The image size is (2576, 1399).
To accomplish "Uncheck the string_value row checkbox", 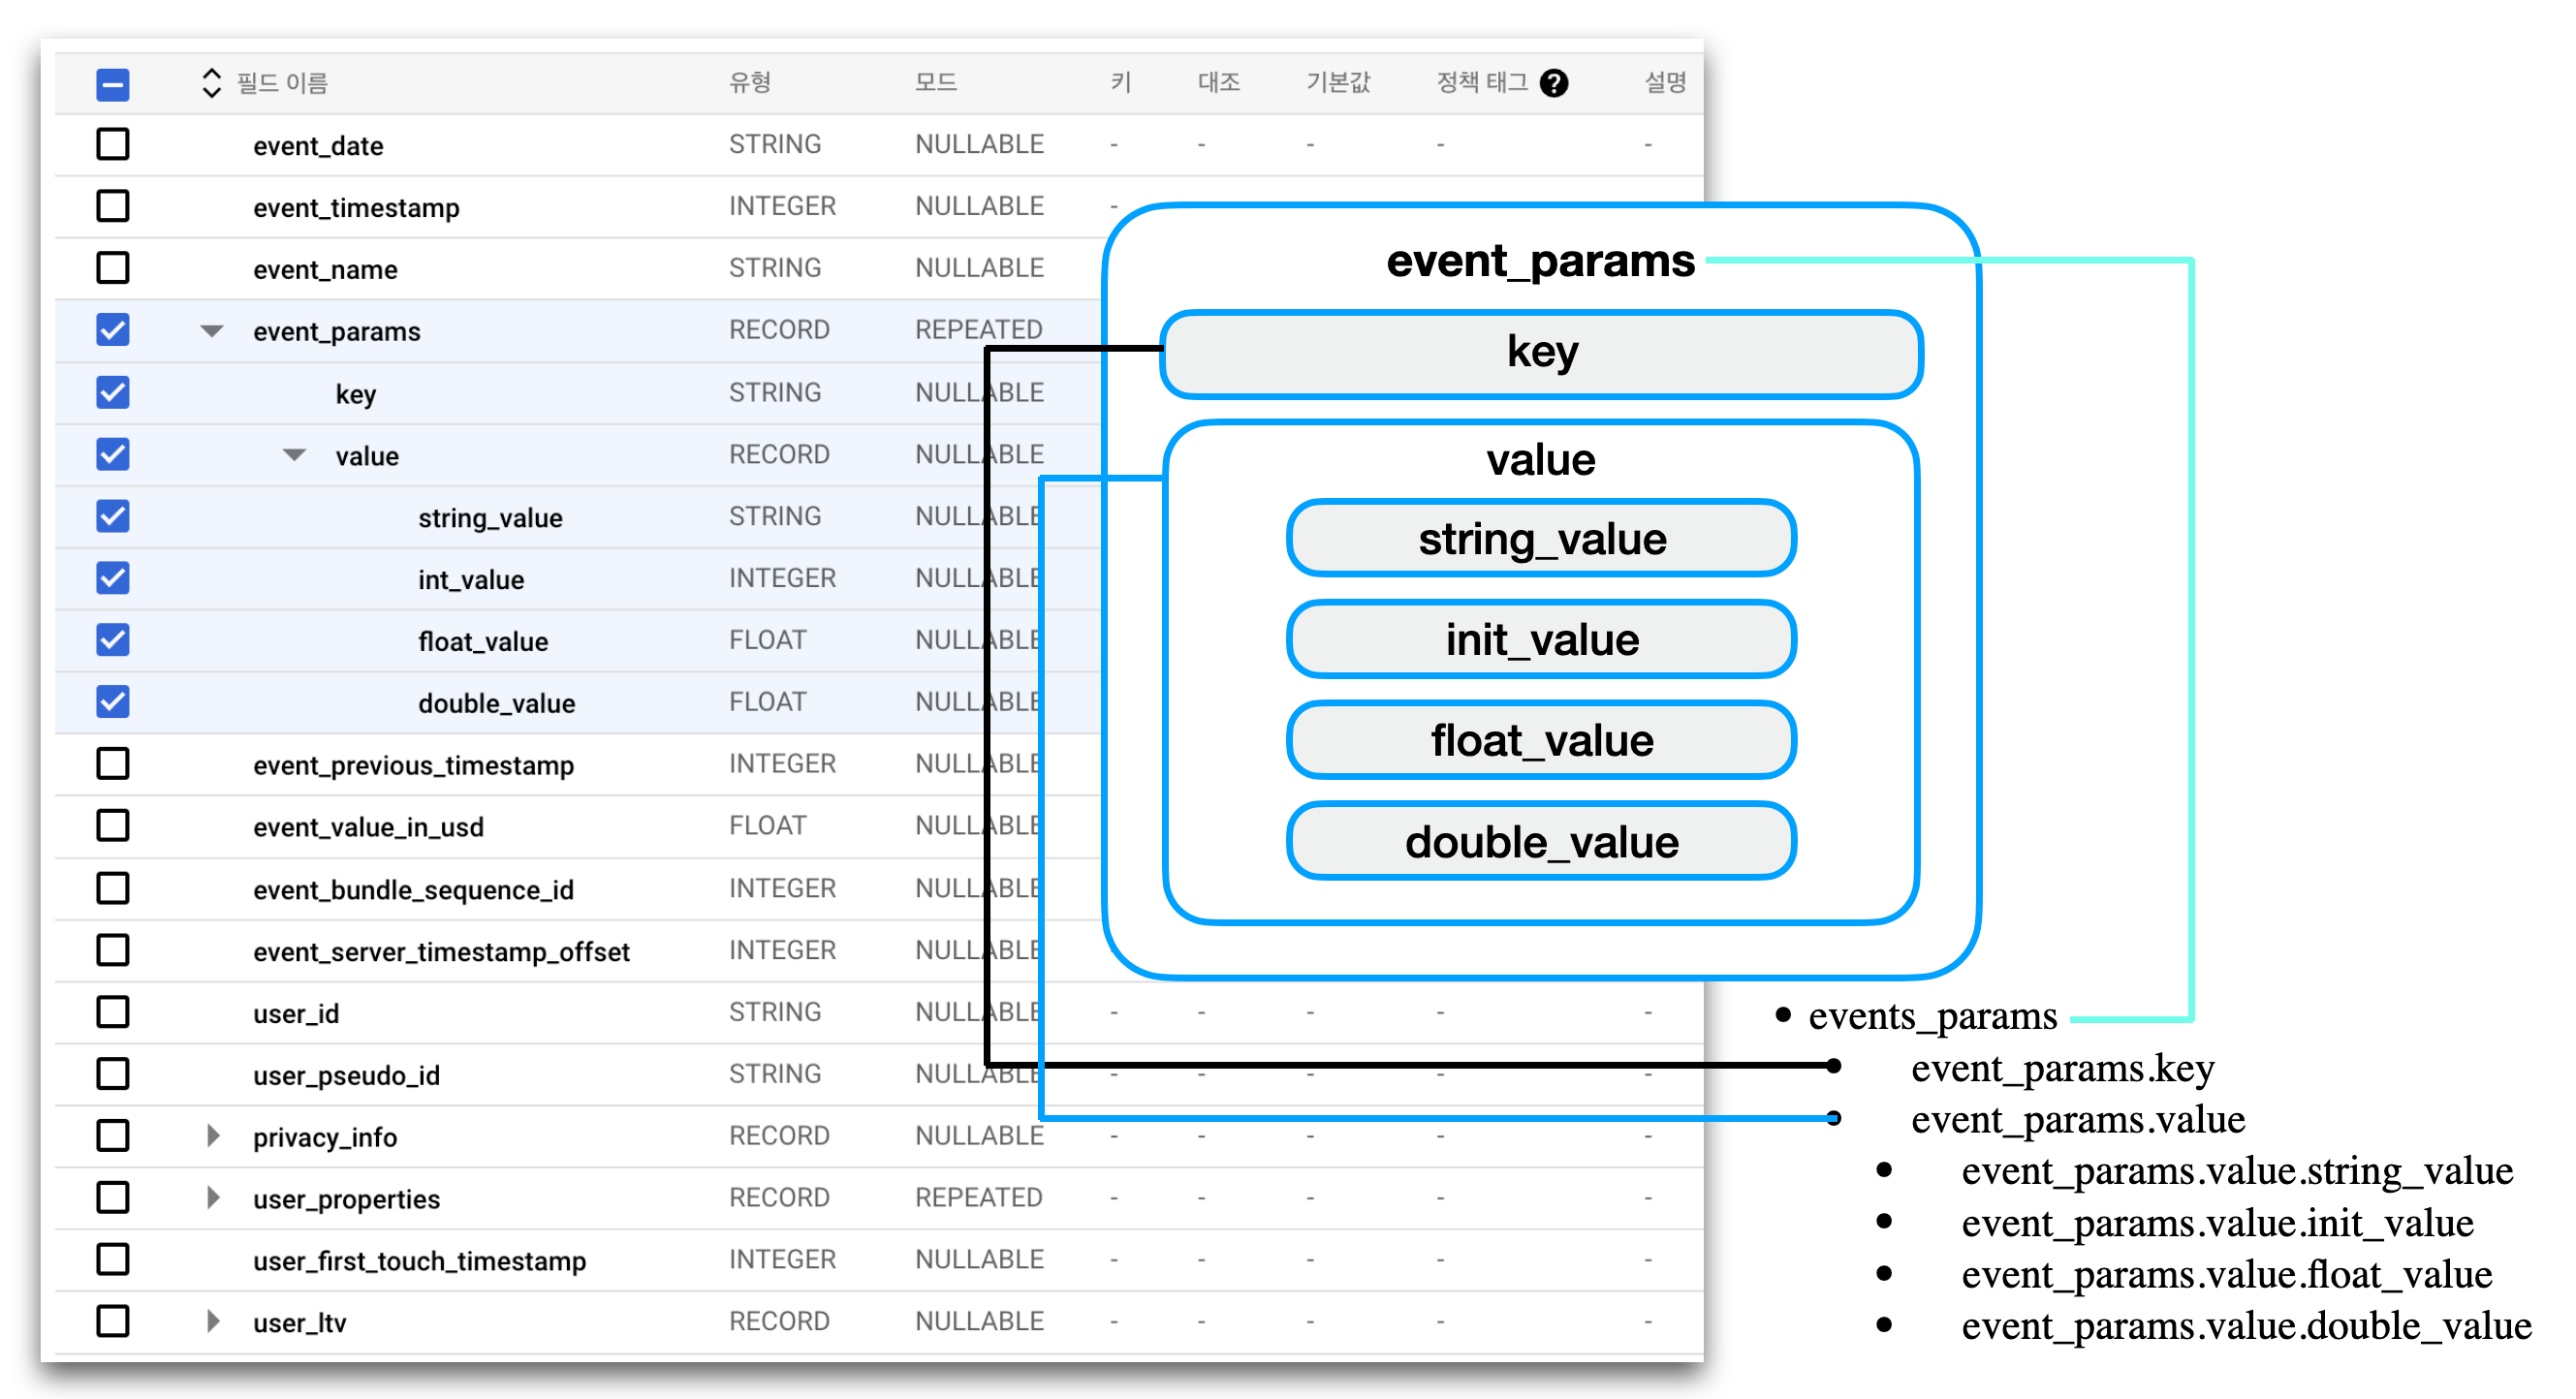I will 113,516.
